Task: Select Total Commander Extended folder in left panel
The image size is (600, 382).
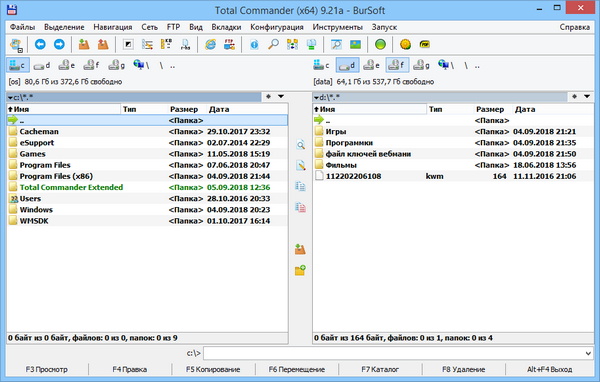Action: [147, 187]
